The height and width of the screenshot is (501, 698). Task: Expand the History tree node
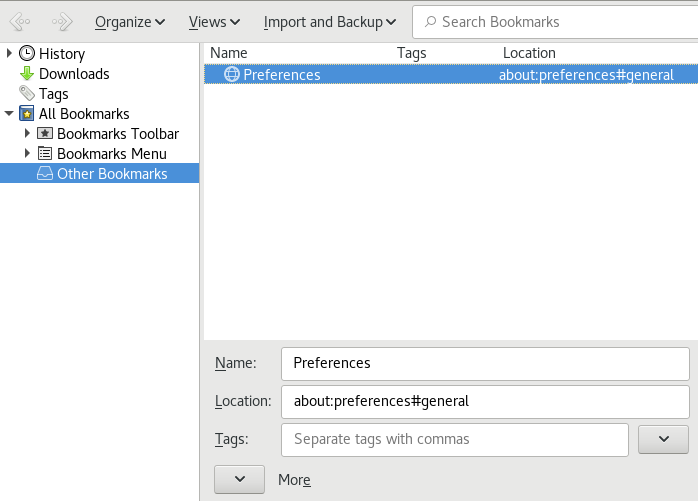tap(10, 54)
